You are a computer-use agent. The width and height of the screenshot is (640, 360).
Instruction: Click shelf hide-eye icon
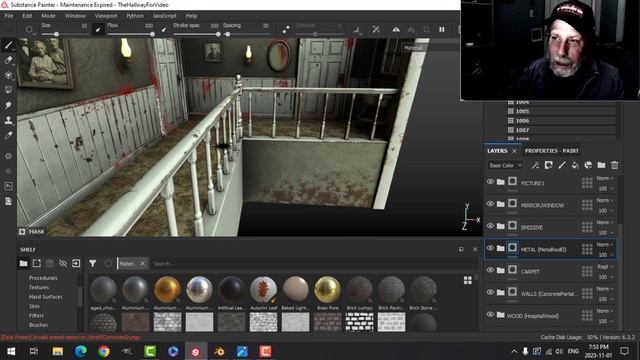(x=63, y=264)
